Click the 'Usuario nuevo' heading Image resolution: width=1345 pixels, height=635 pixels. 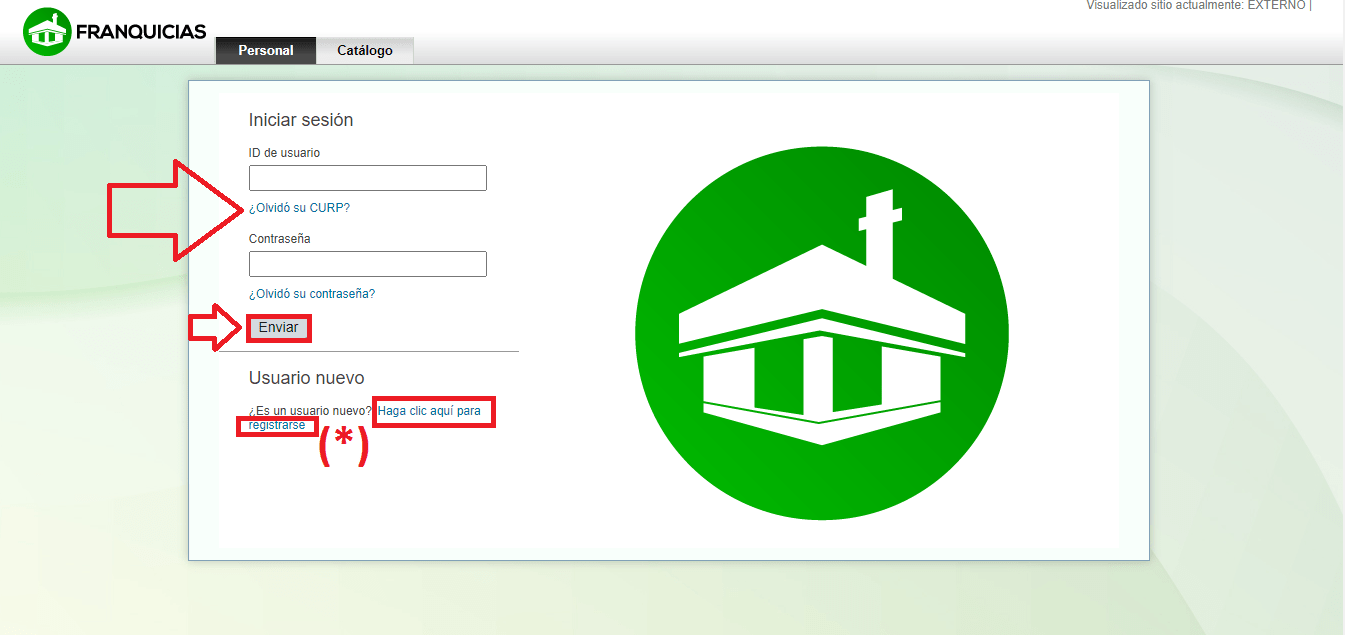click(x=306, y=378)
